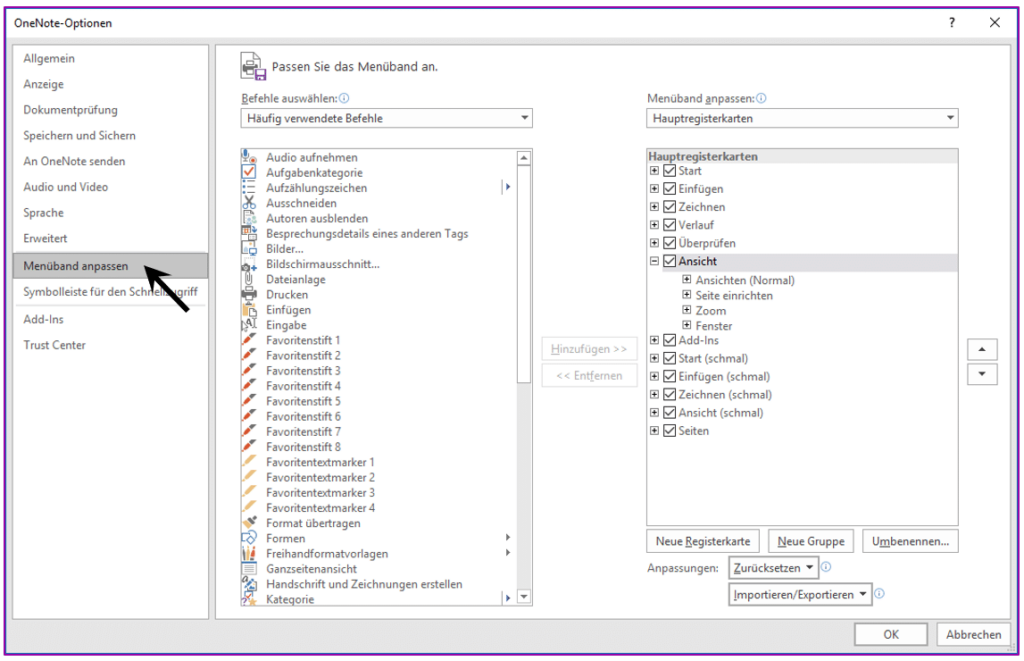Expand the Einfügen (schmal) tree node
The image size is (1024, 661).
pyautogui.click(x=654, y=376)
